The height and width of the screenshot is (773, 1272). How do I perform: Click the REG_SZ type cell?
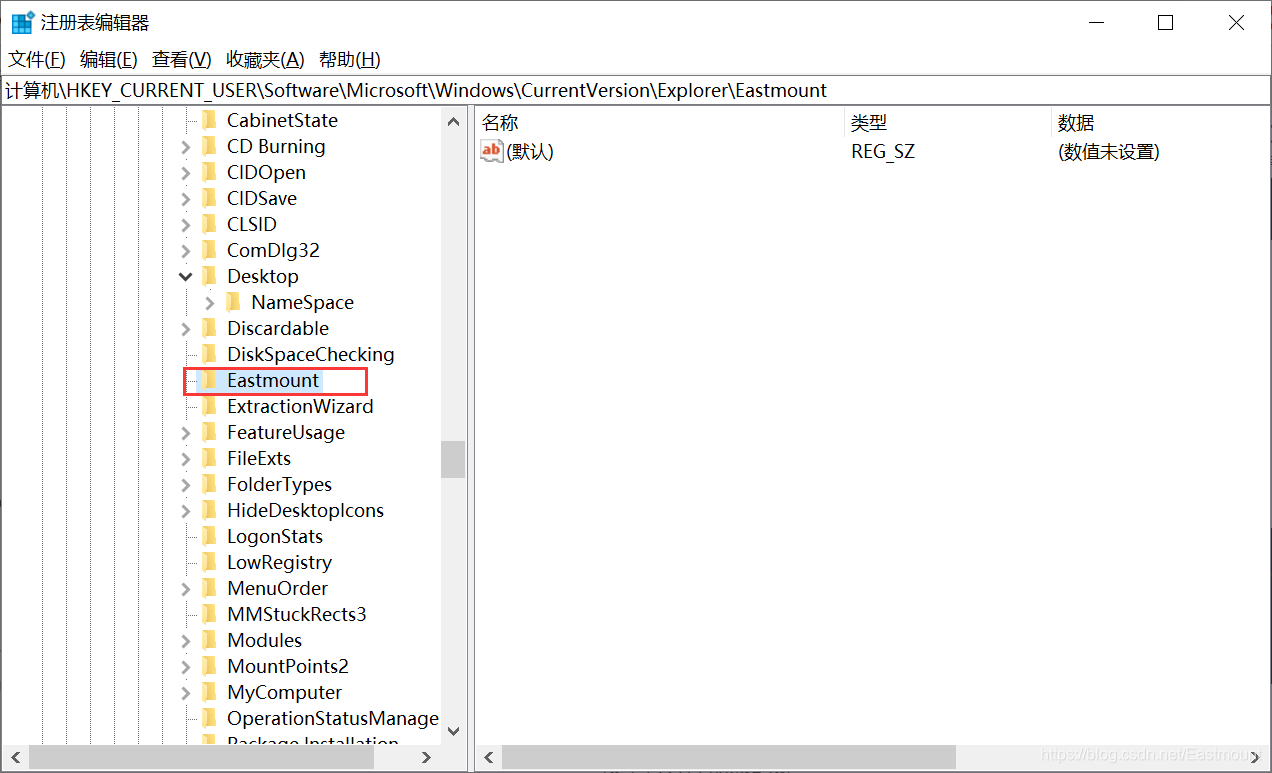883,152
